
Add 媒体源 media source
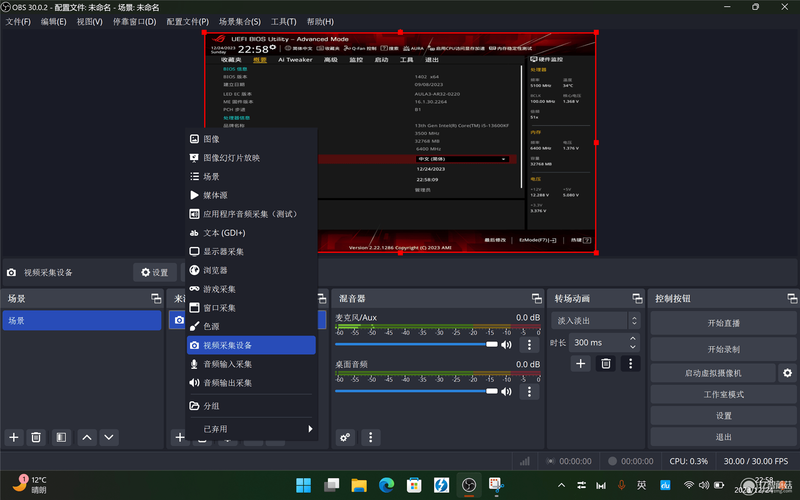pos(251,195)
